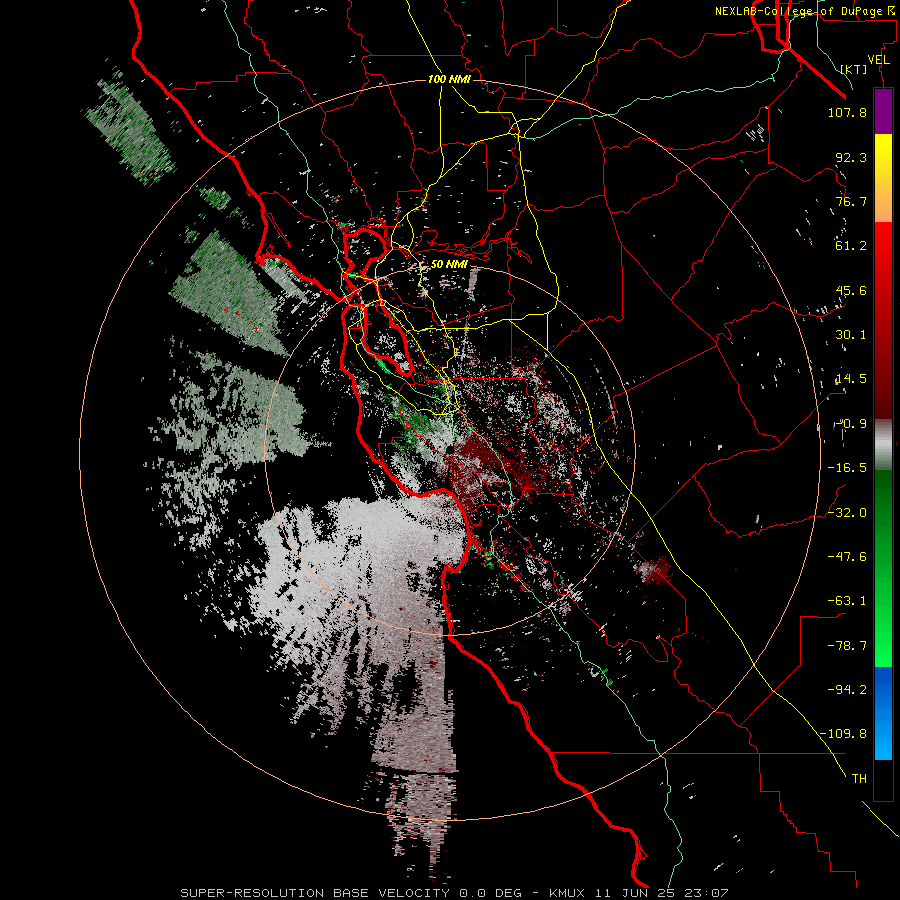900x900 pixels.
Task: Select the 76.7 velocity scale label
Action: tap(851, 201)
